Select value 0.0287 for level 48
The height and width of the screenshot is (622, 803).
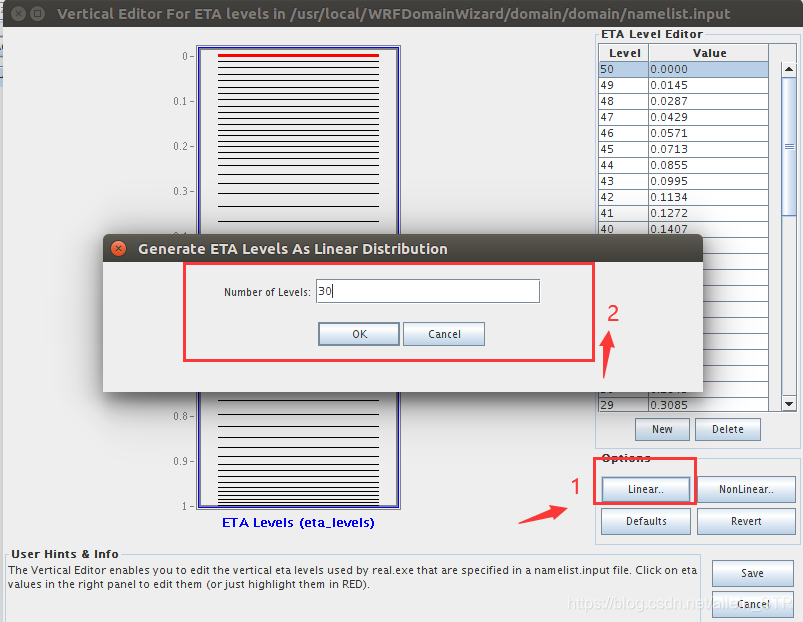[x=708, y=101]
